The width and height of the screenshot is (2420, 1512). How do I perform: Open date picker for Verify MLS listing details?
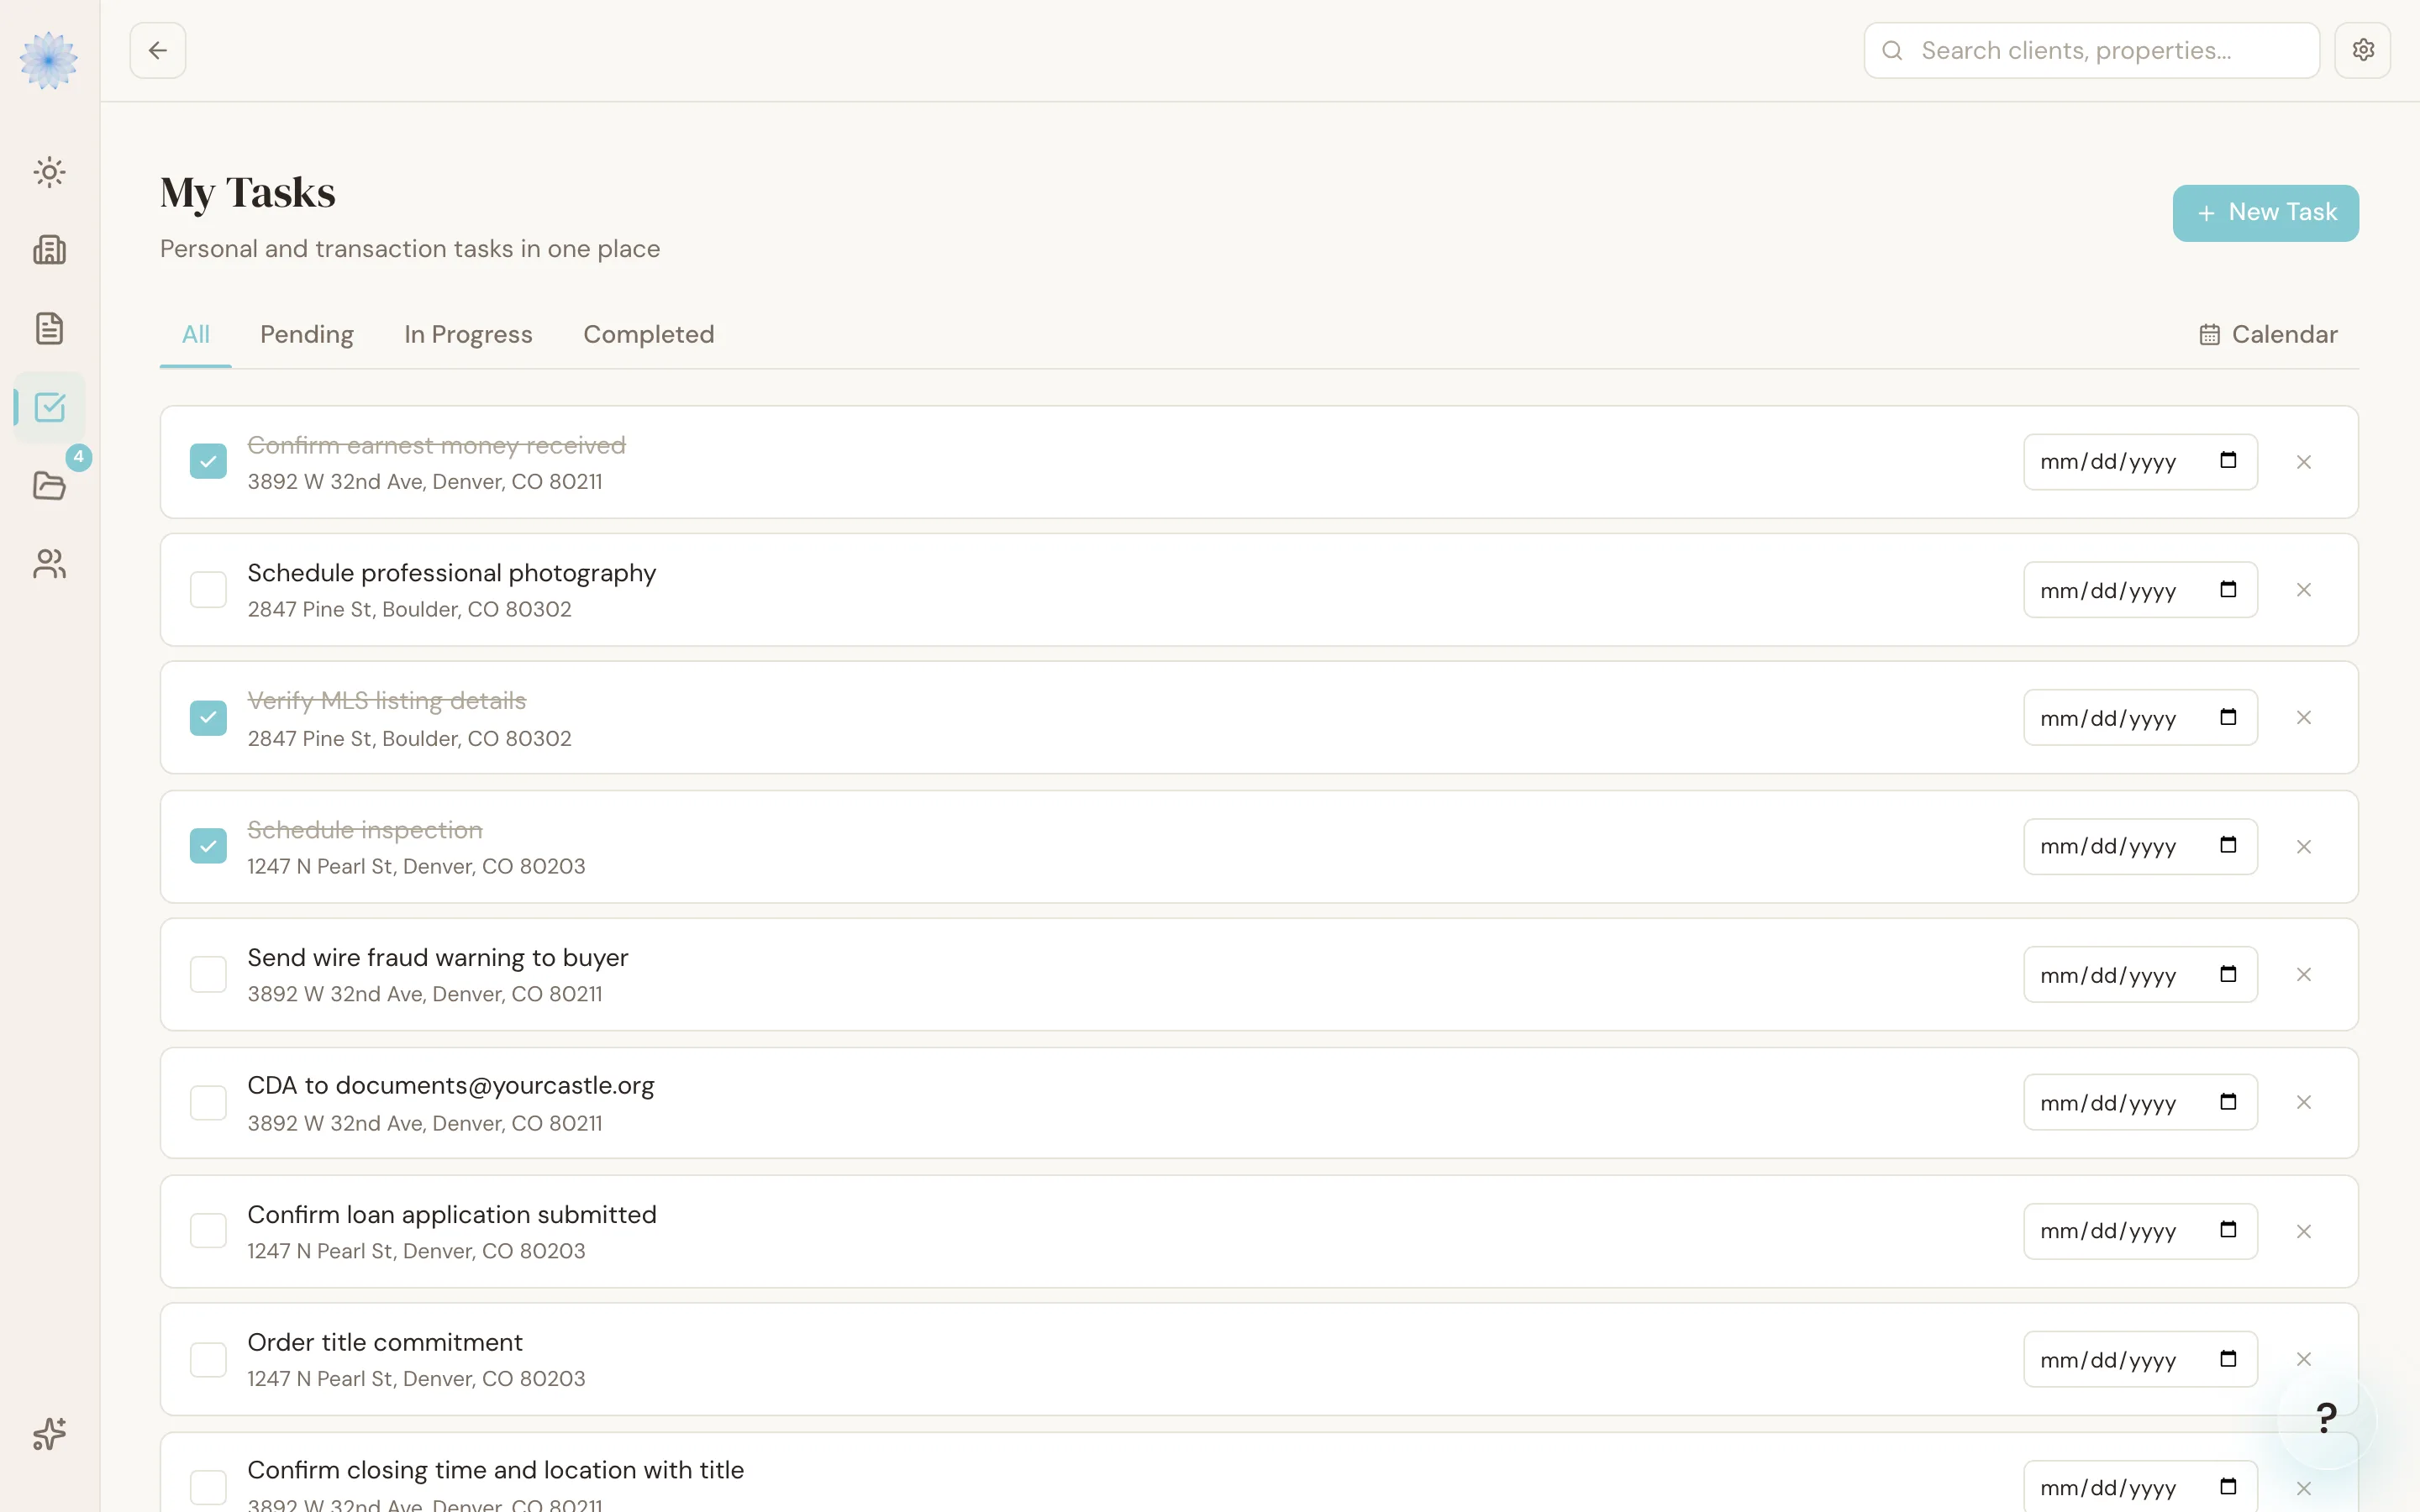click(2228, 718)
